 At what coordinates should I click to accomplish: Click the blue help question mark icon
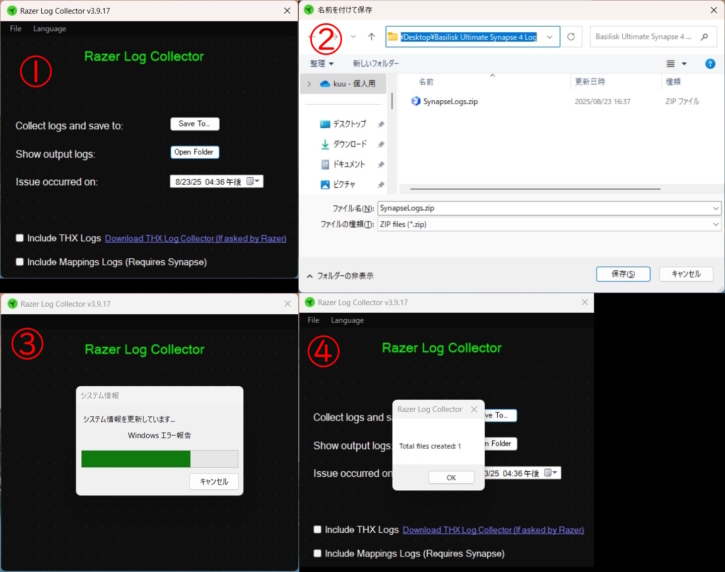point(710,63)
